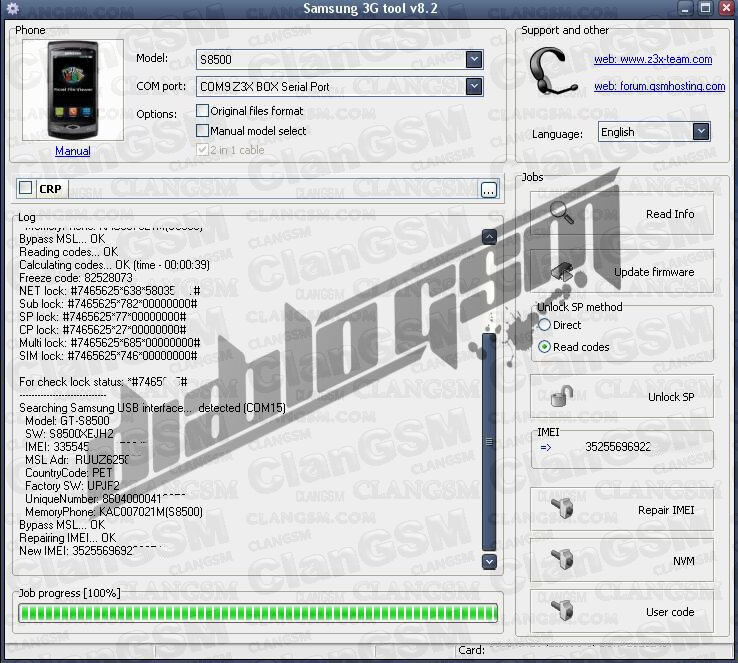
Task: Click the Factory SW: UPJF2 line
Action: (x=72, y=486)
